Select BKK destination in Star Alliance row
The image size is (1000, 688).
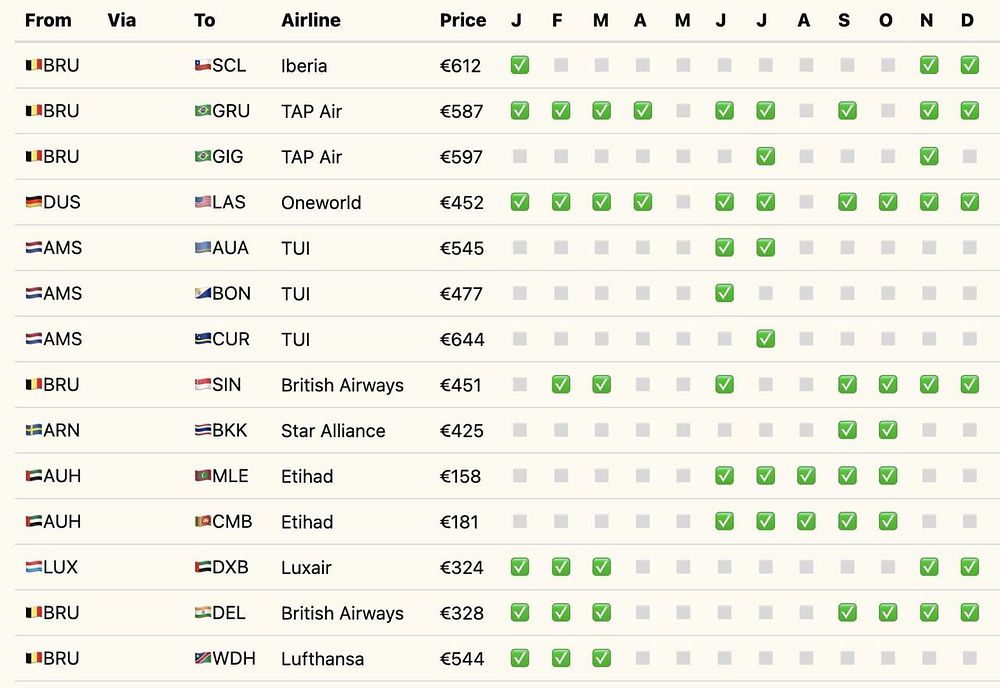coord(229,431)
